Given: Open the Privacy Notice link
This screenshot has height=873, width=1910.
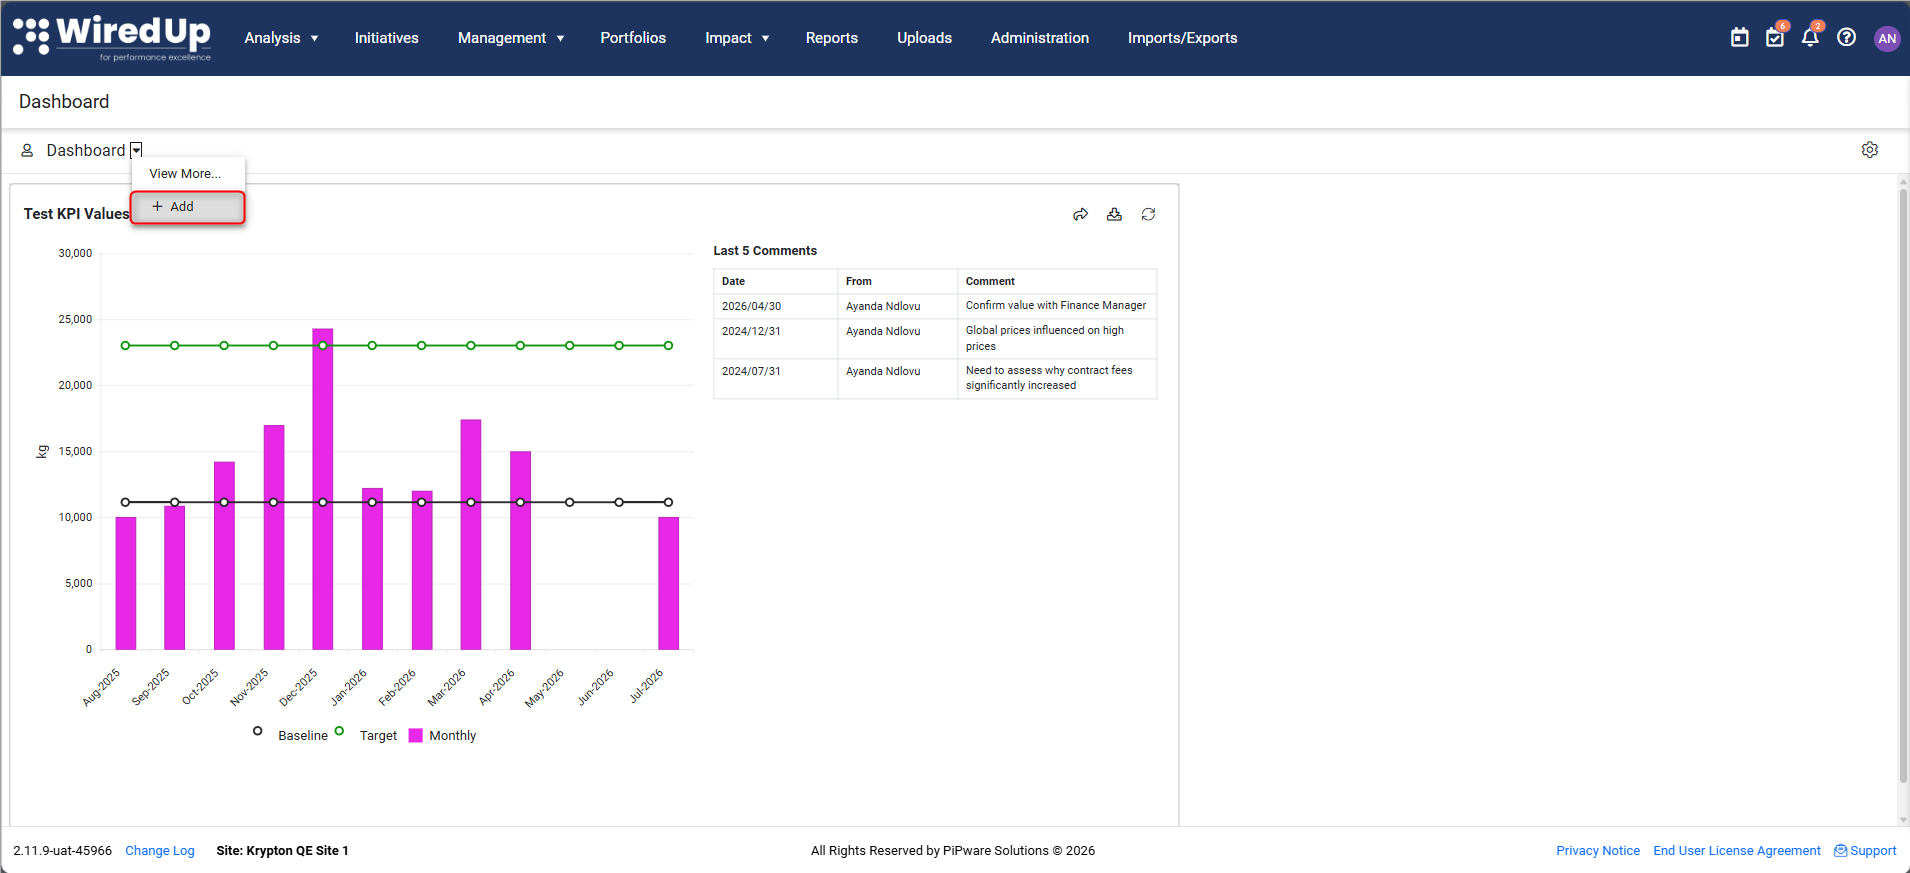Looking at the screenshot, I should tap(1598, 851).
